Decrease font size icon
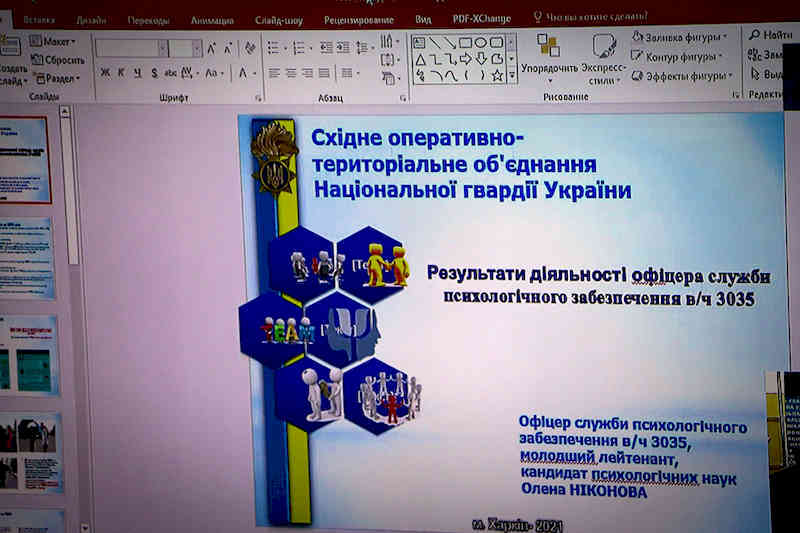800x533 pixels. point(228,49)
